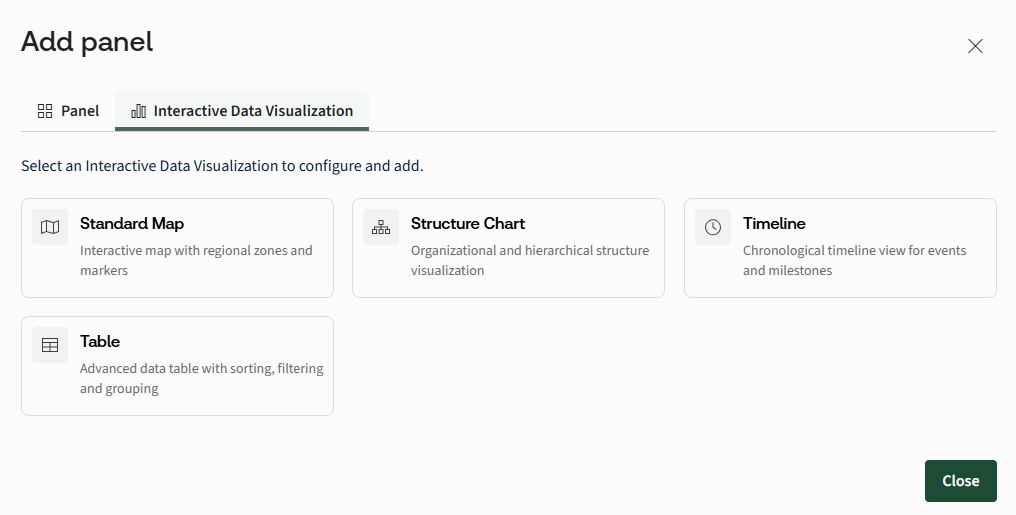The width and height of the screenshot is (1016, 515).
Task: Click the green Close button
Action: pyautogui.click(x=960, y=481)
